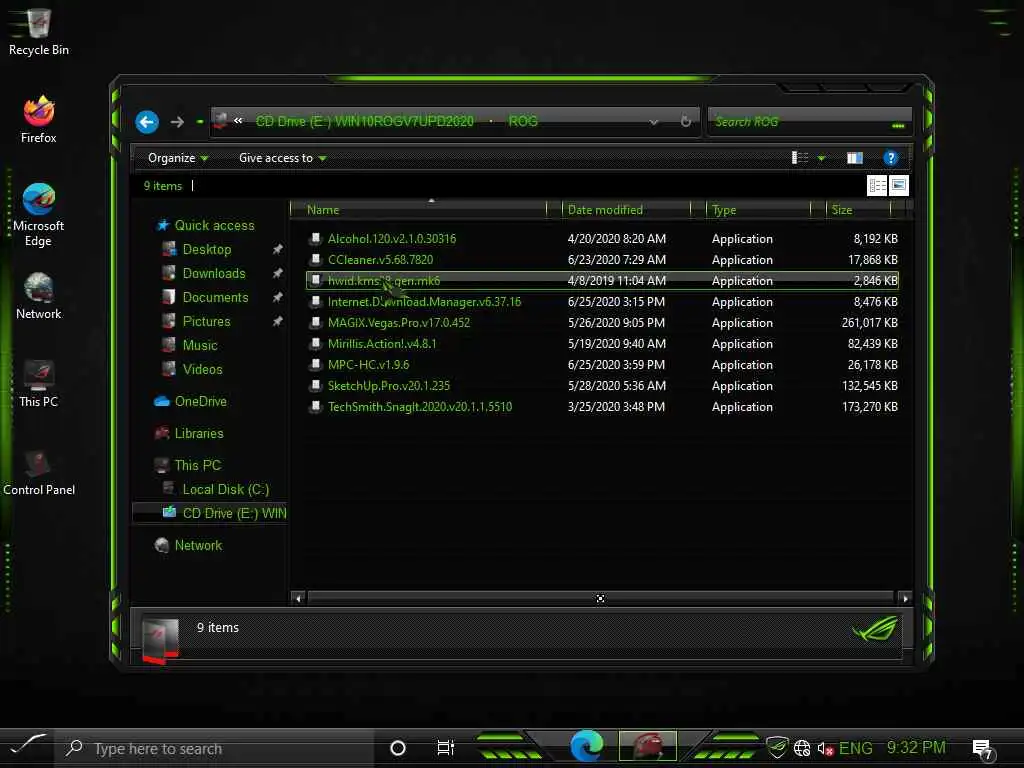
Task: Click the change view layout icon
Action: (x=800, y=157)
